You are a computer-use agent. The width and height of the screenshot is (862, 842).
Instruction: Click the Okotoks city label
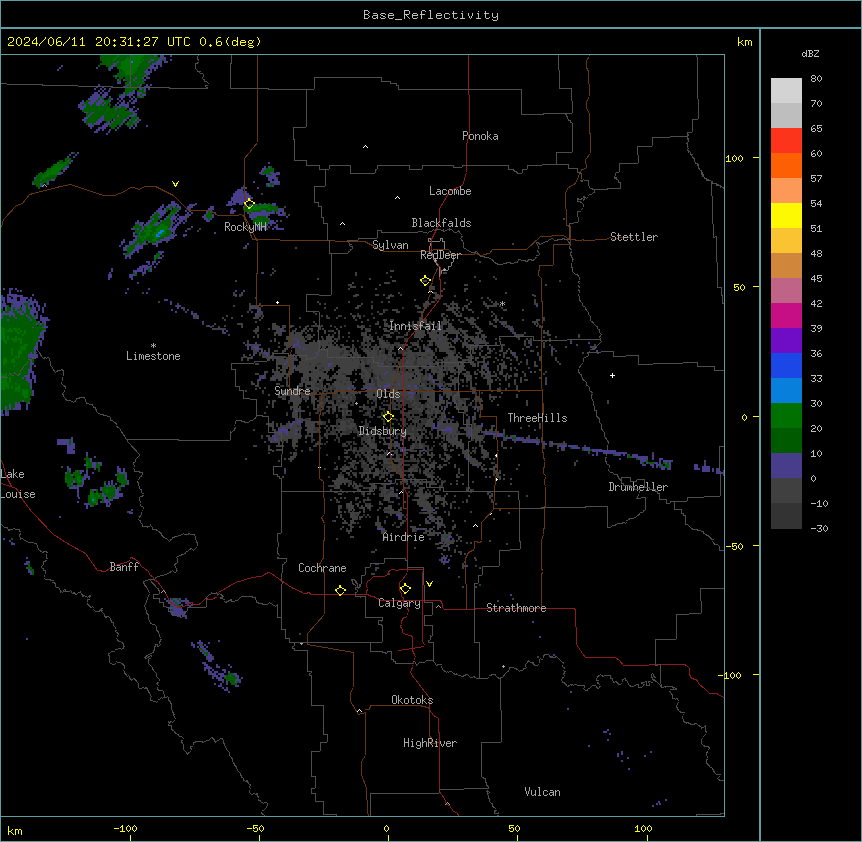412,700
